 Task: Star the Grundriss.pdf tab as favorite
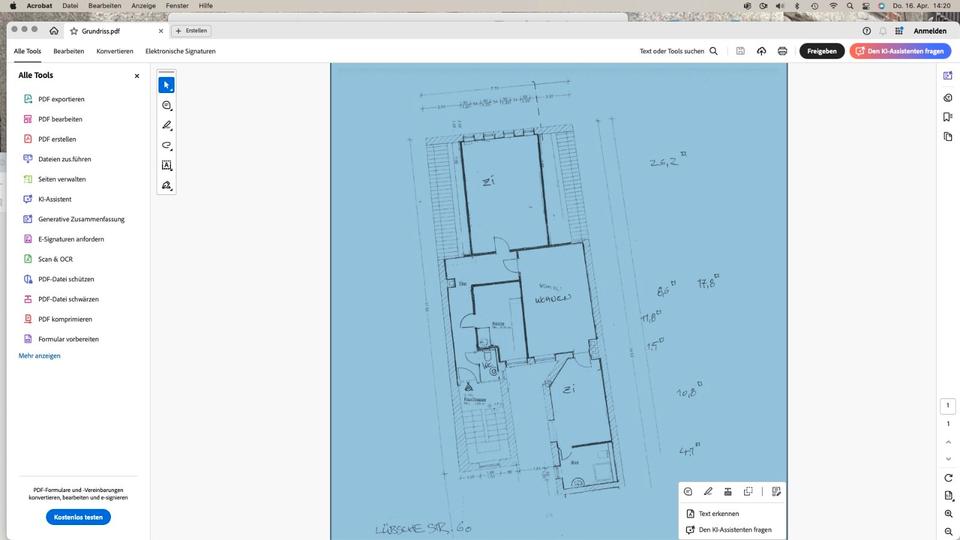(74, 31)
